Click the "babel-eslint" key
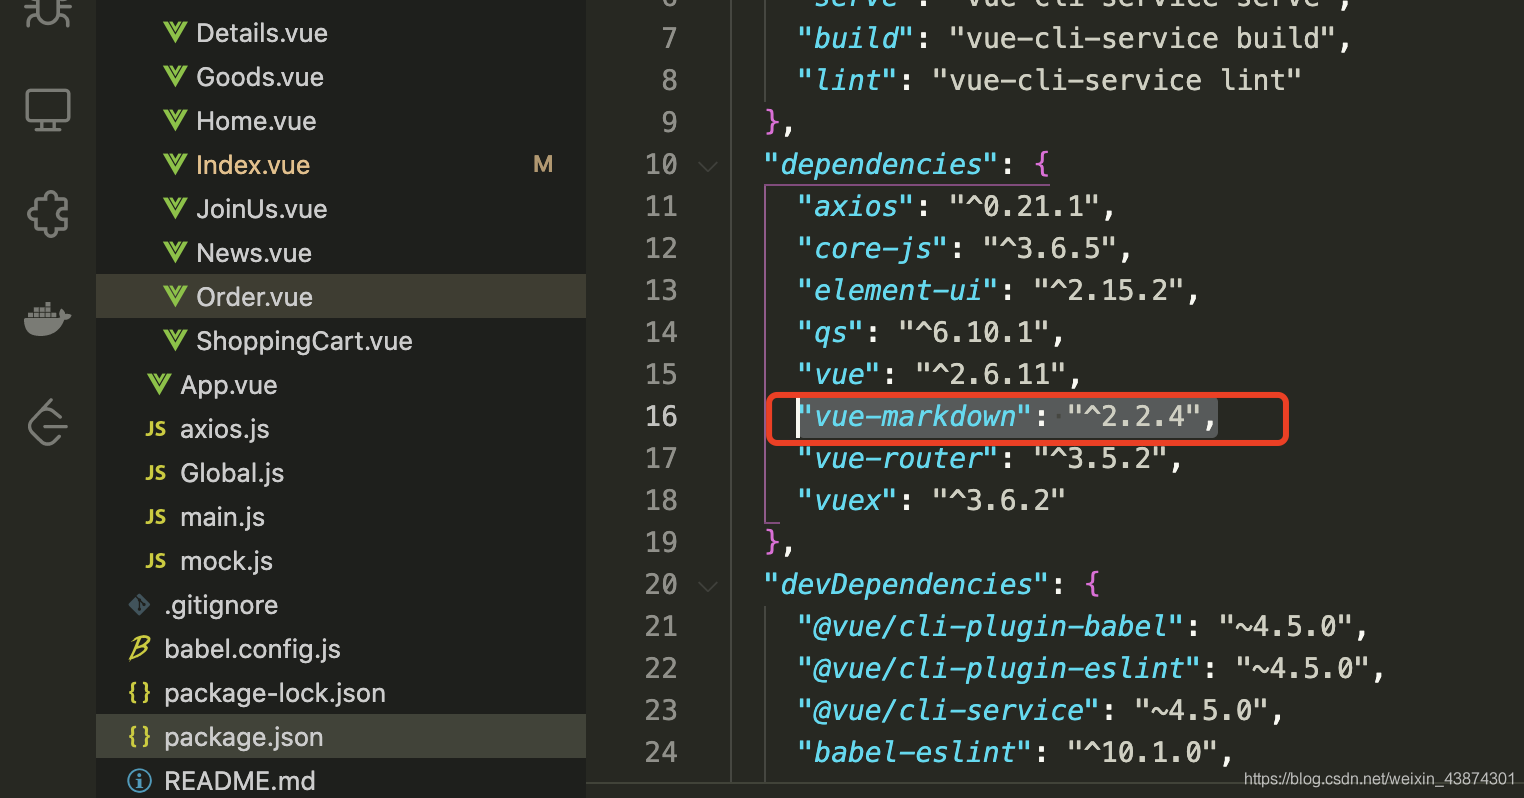Screen dimensions: 1524x798 914,752
